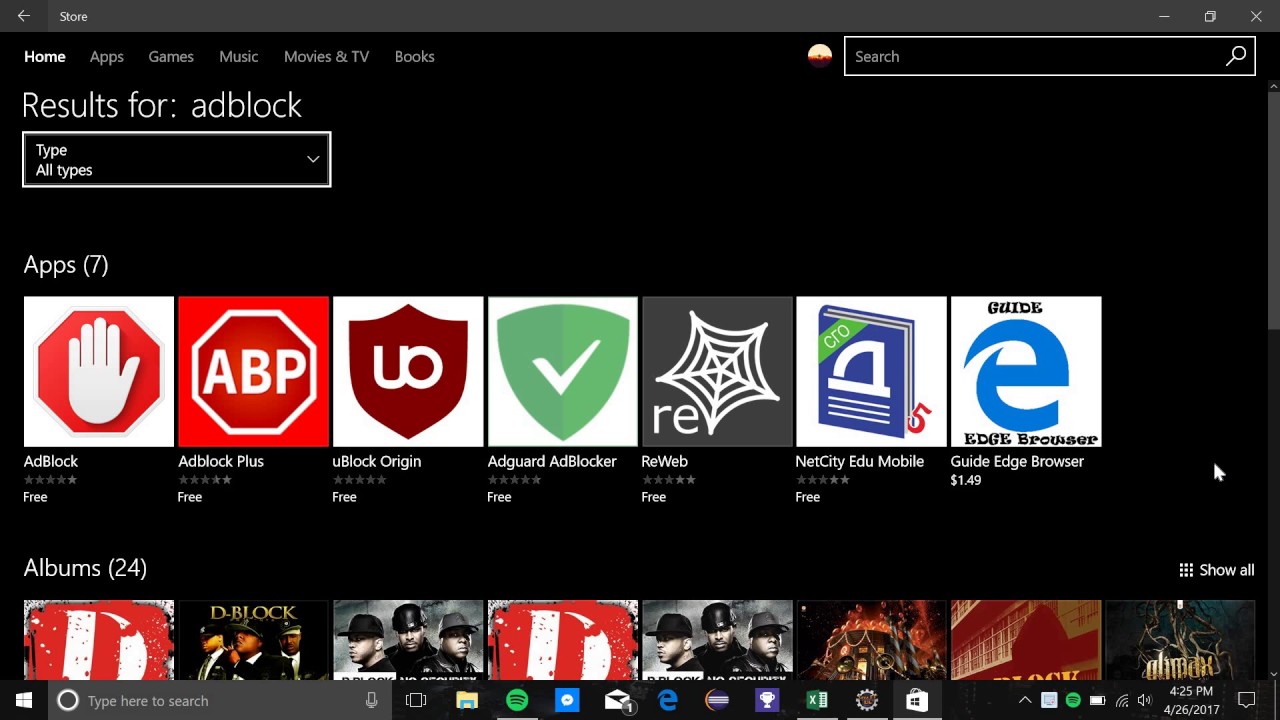Image resolution: width=1280 pixels, height=720 pixels.
Task: Click the Cortana Type here to search box
Action: 218,700
